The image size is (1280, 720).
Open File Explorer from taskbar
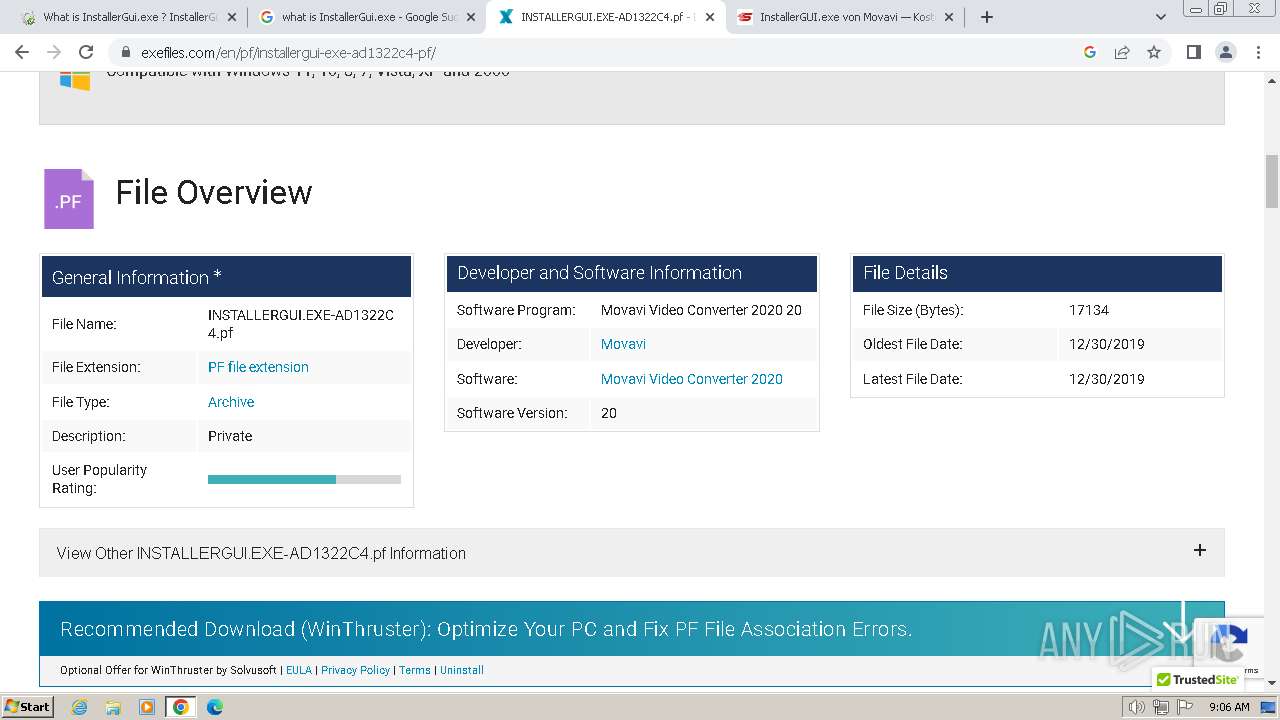tap(113, 707)
